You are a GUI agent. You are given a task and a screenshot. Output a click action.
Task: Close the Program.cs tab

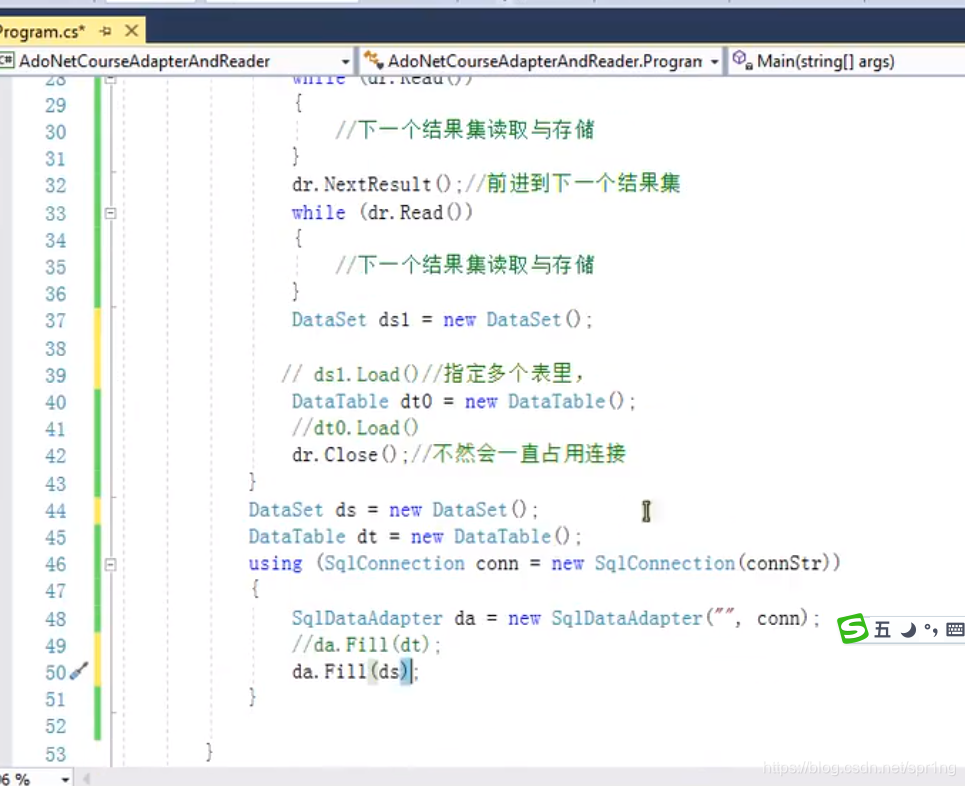coord(131,30)
